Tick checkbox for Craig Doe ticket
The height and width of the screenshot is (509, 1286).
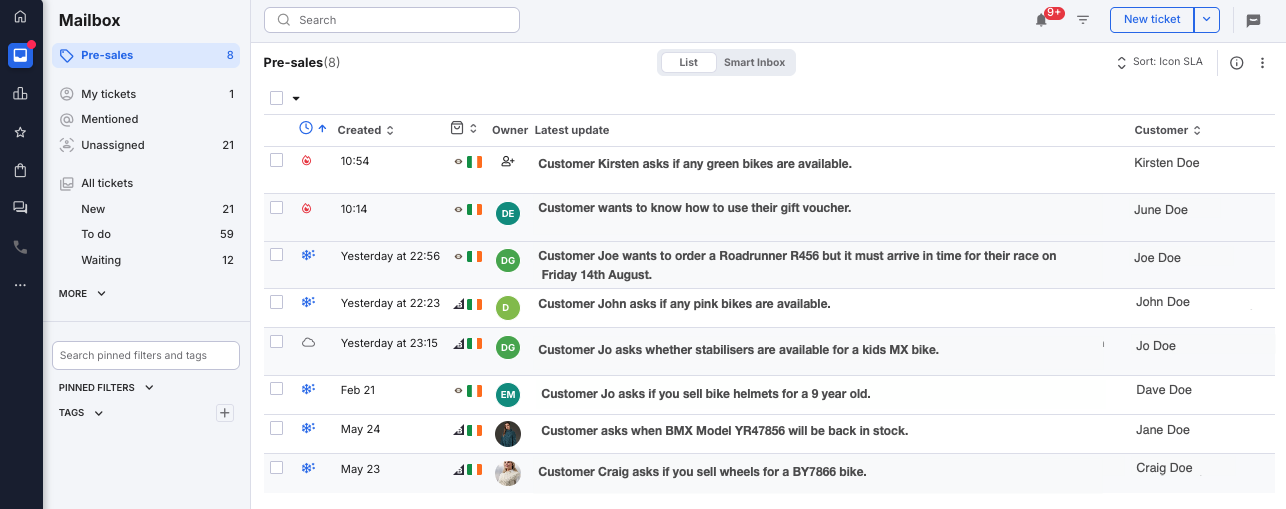pyautogui.click(x=277, y=467)
